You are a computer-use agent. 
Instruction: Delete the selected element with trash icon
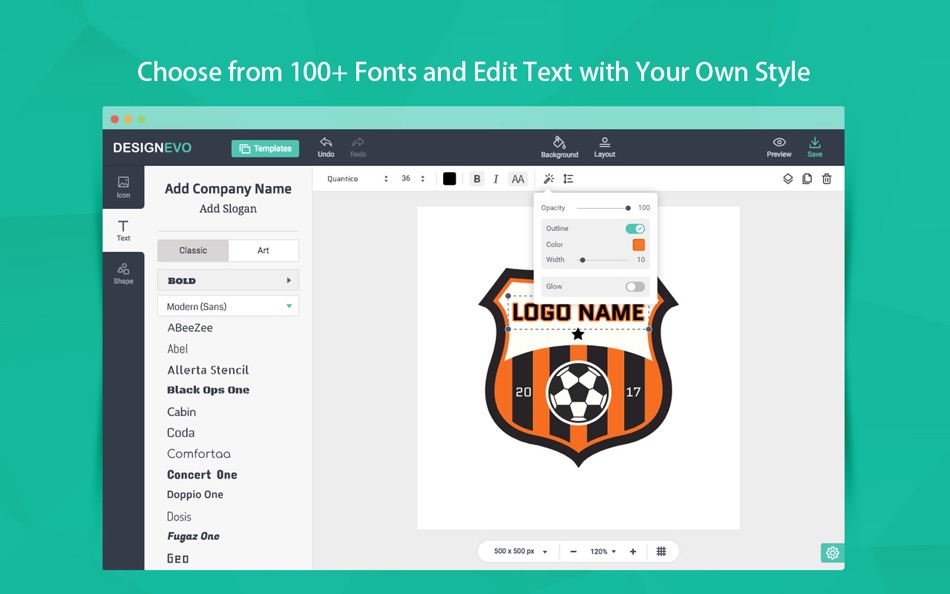tap(826, 179)
